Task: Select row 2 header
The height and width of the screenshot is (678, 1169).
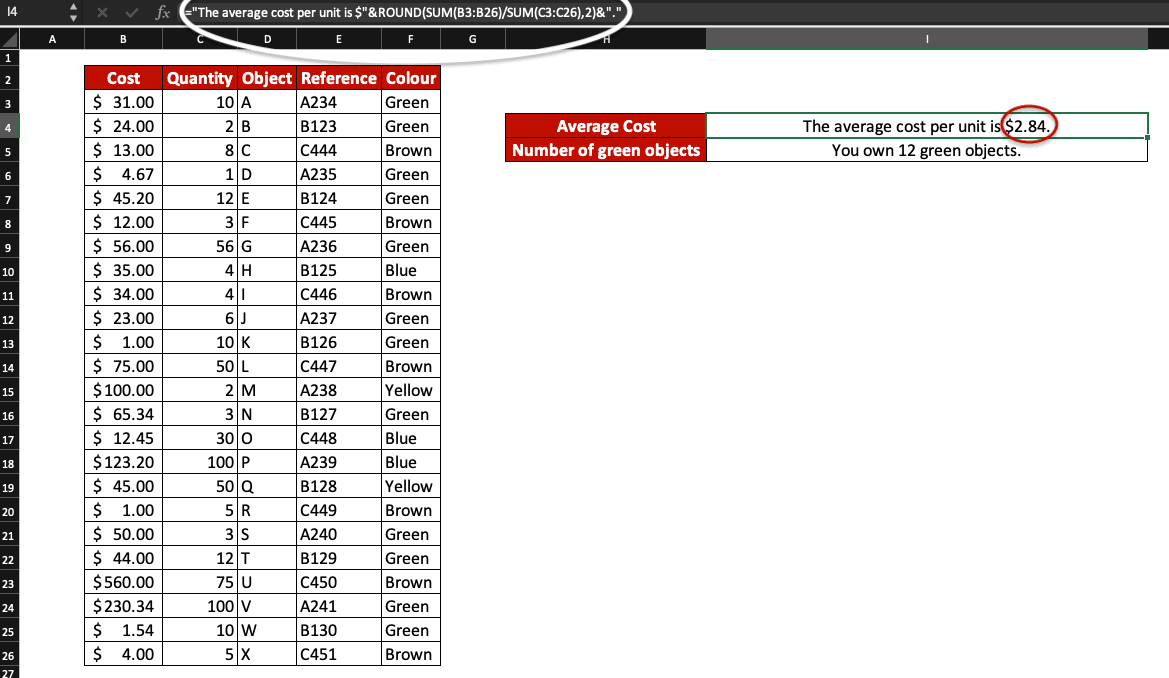Action: (8, 78)
